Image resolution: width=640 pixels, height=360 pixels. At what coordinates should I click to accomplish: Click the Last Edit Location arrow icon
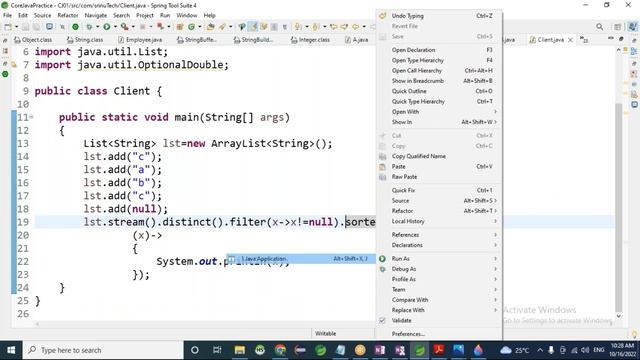point(334,27)
